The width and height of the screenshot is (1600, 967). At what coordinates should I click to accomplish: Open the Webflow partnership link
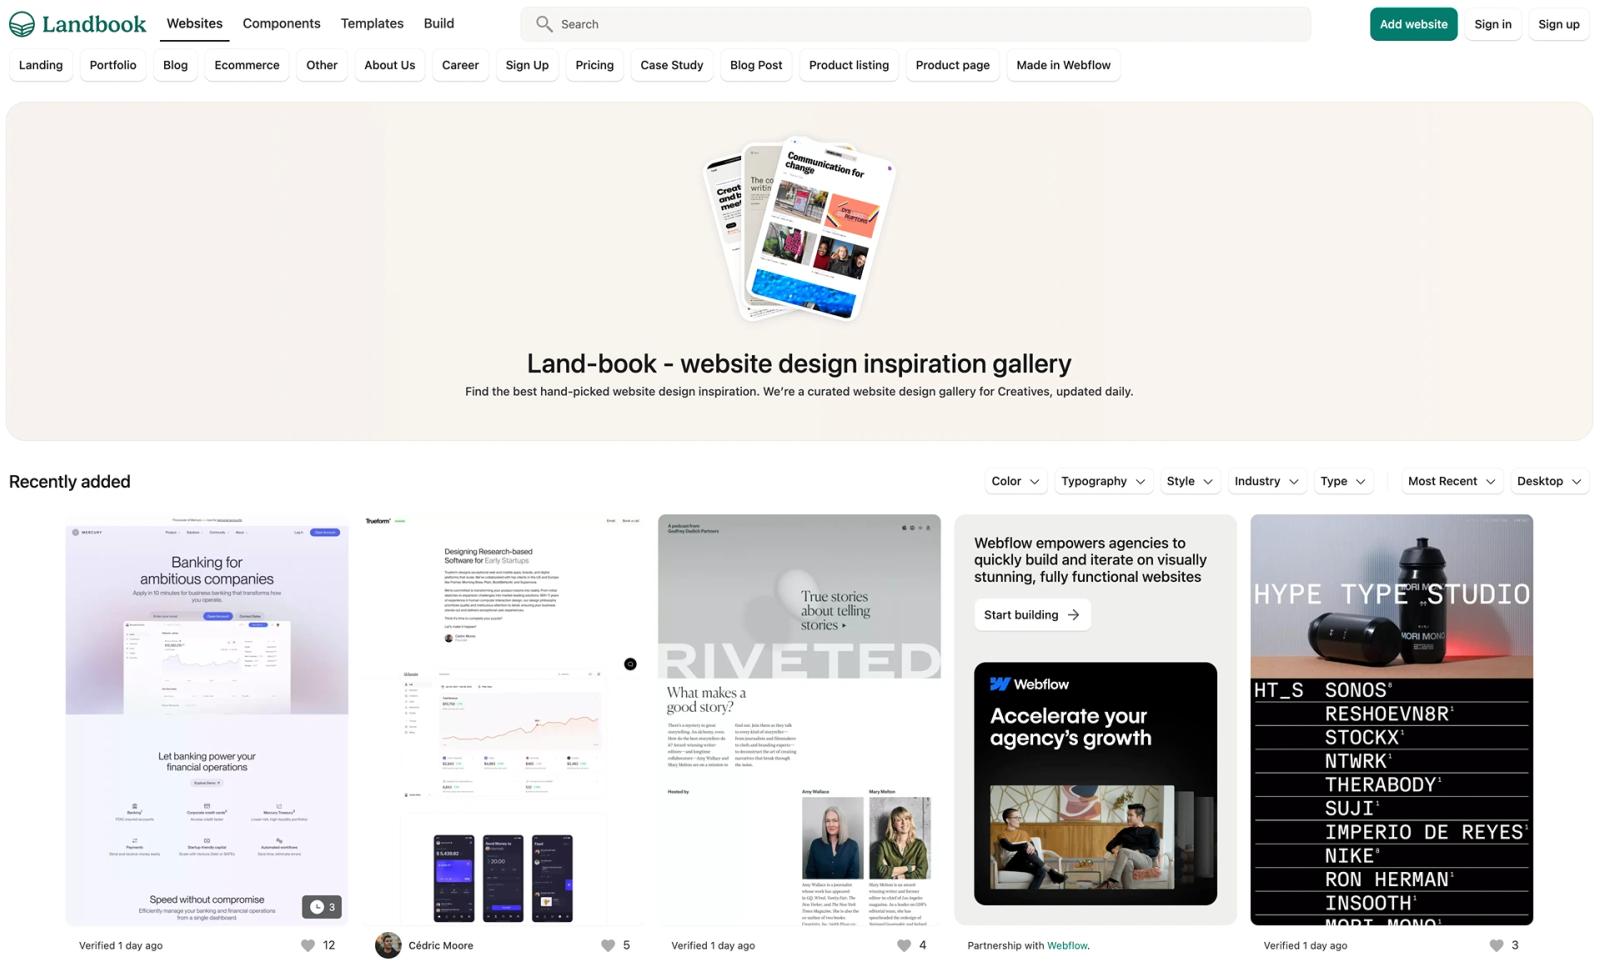[1067, 945]
